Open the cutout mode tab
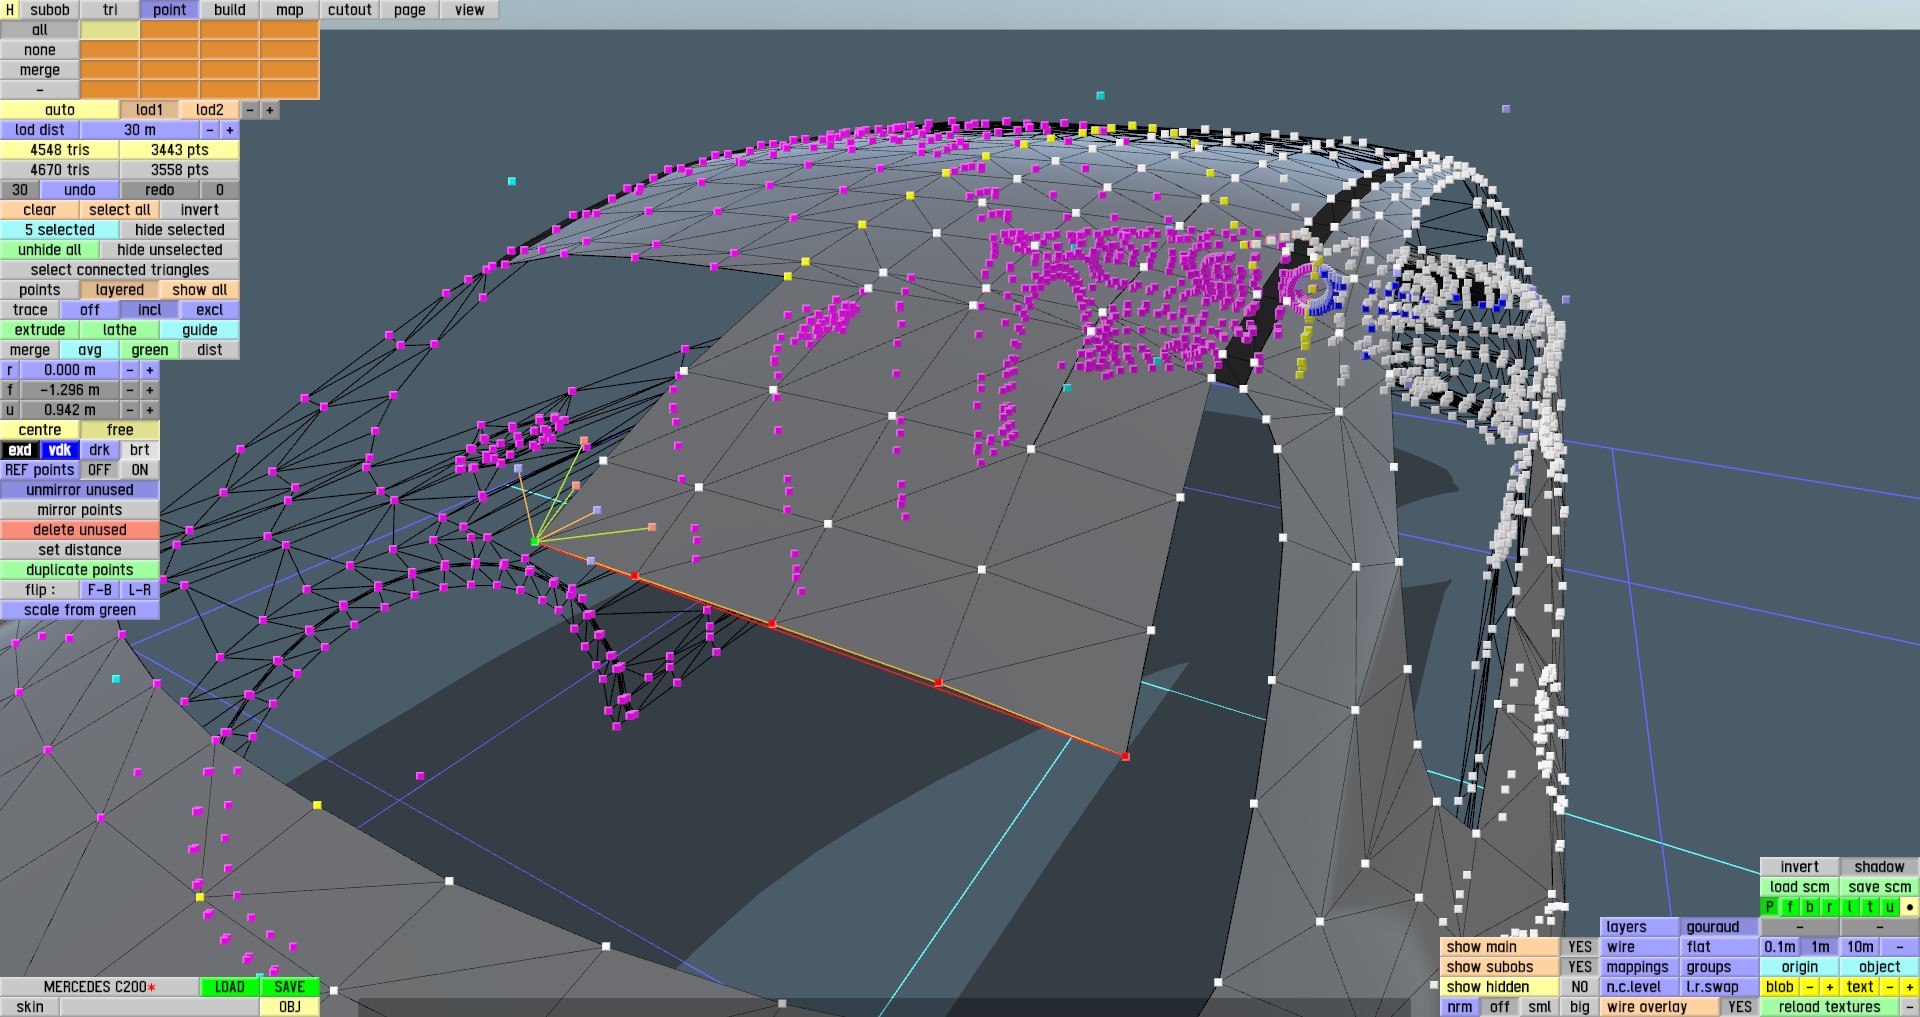The width and height of the screenshot is (1920, 1017). (x=350, y=10)
